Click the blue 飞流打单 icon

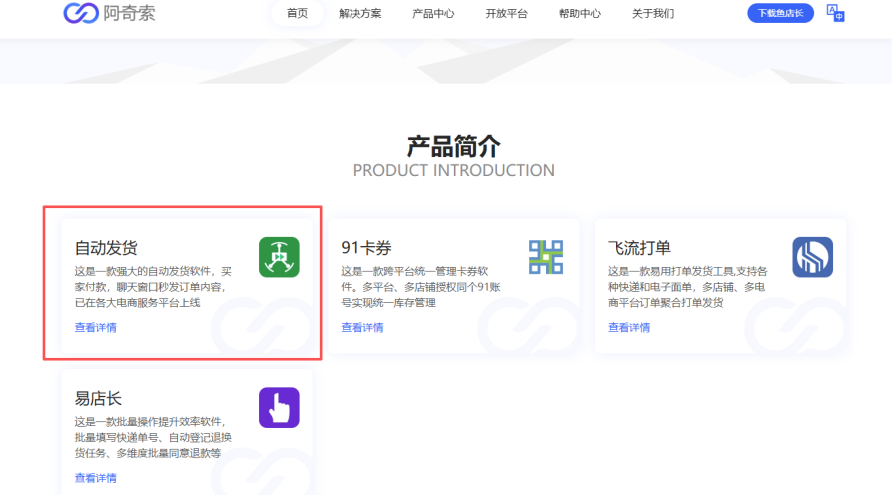[x=812, y=257]
